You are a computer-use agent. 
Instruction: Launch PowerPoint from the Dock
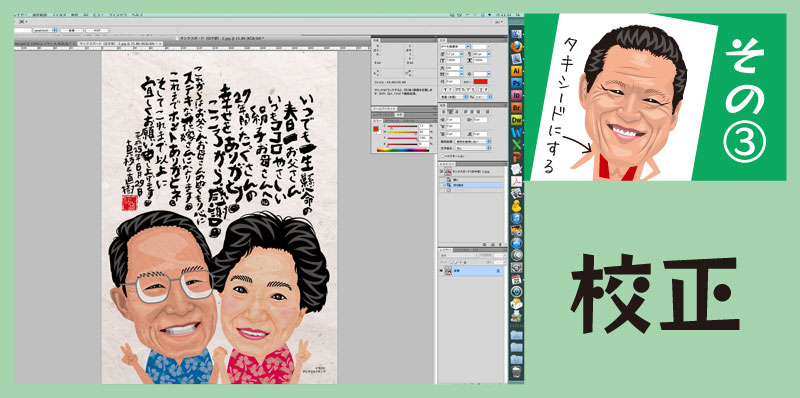[516, 156]
